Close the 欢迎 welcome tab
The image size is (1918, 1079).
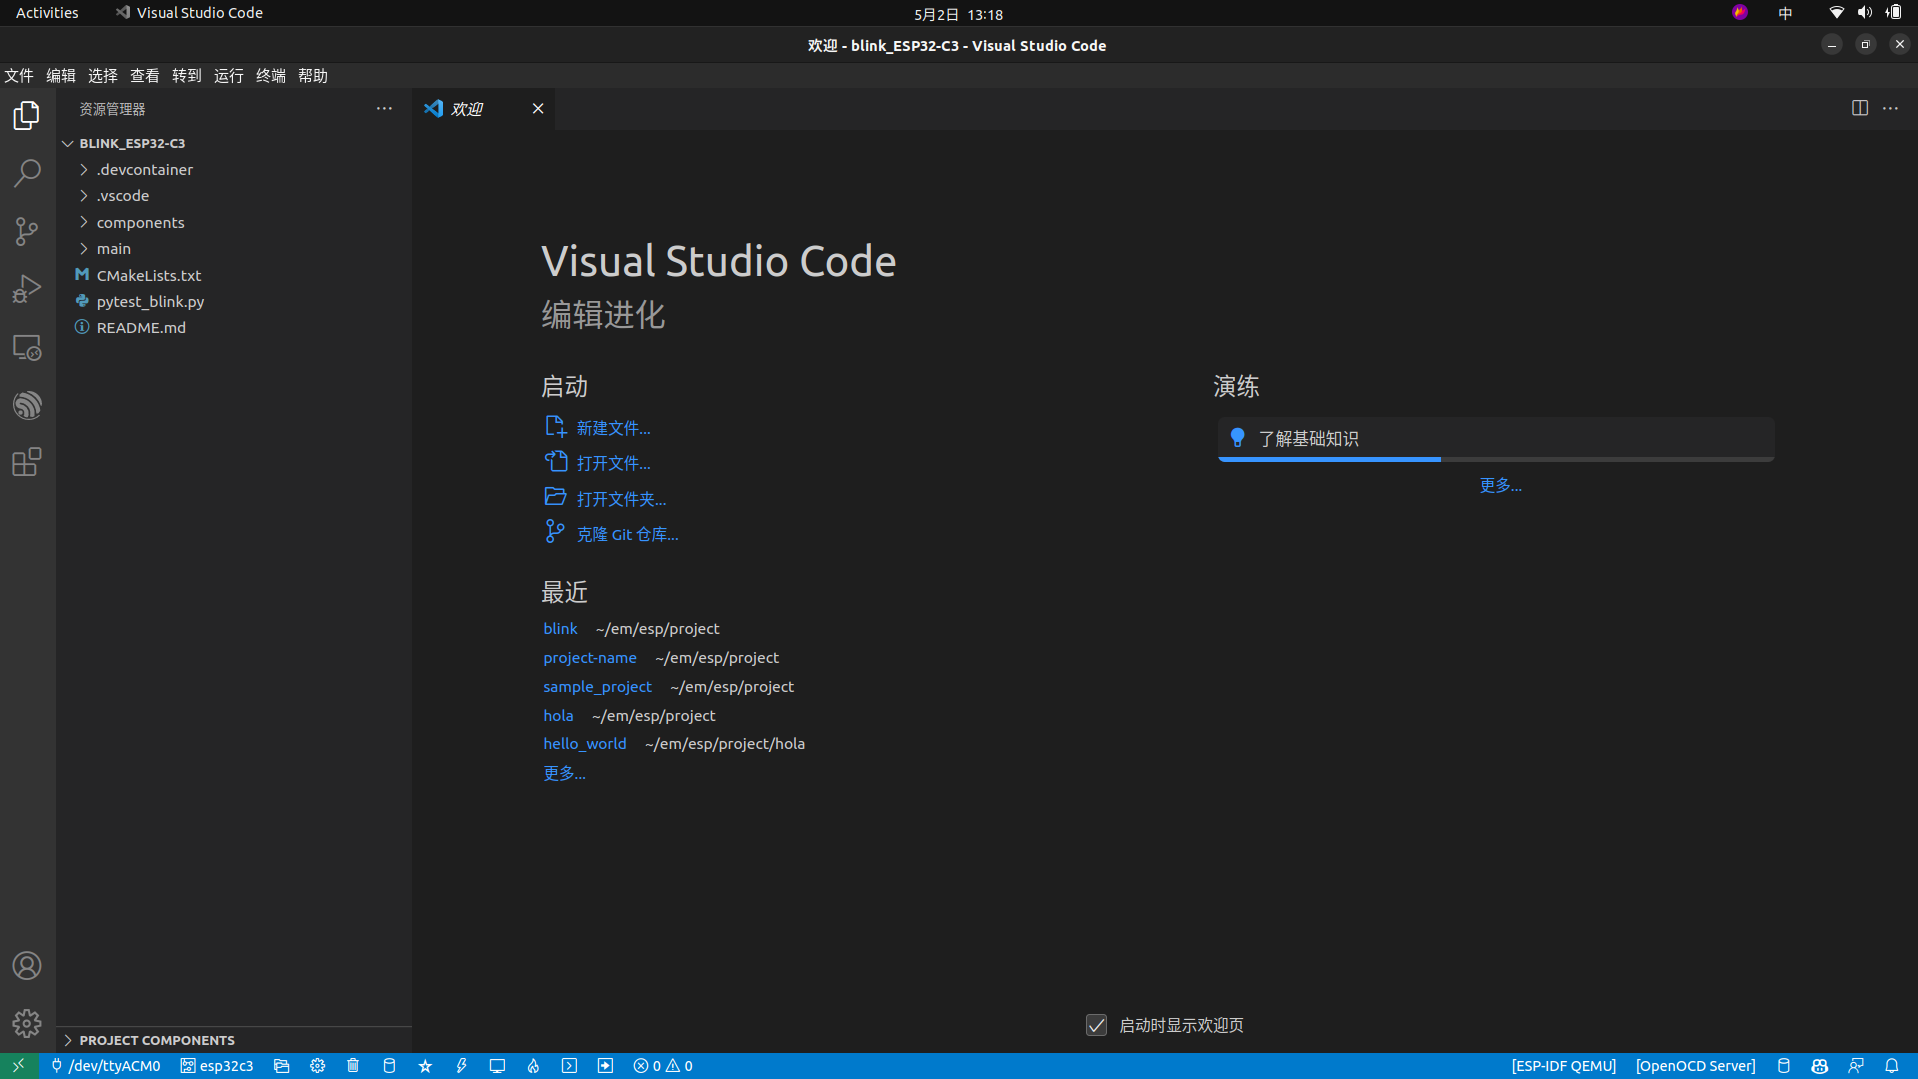point(538,108)
